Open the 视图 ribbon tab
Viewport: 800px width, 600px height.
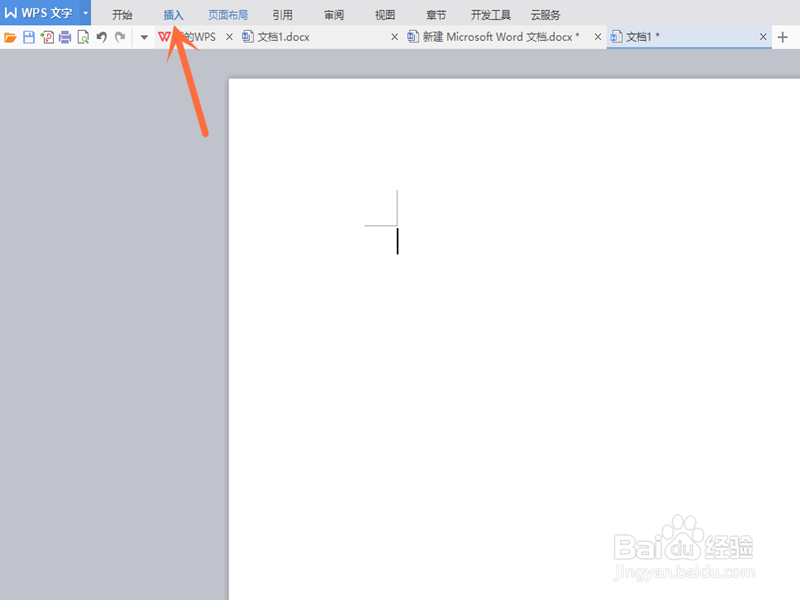point(385,15)
